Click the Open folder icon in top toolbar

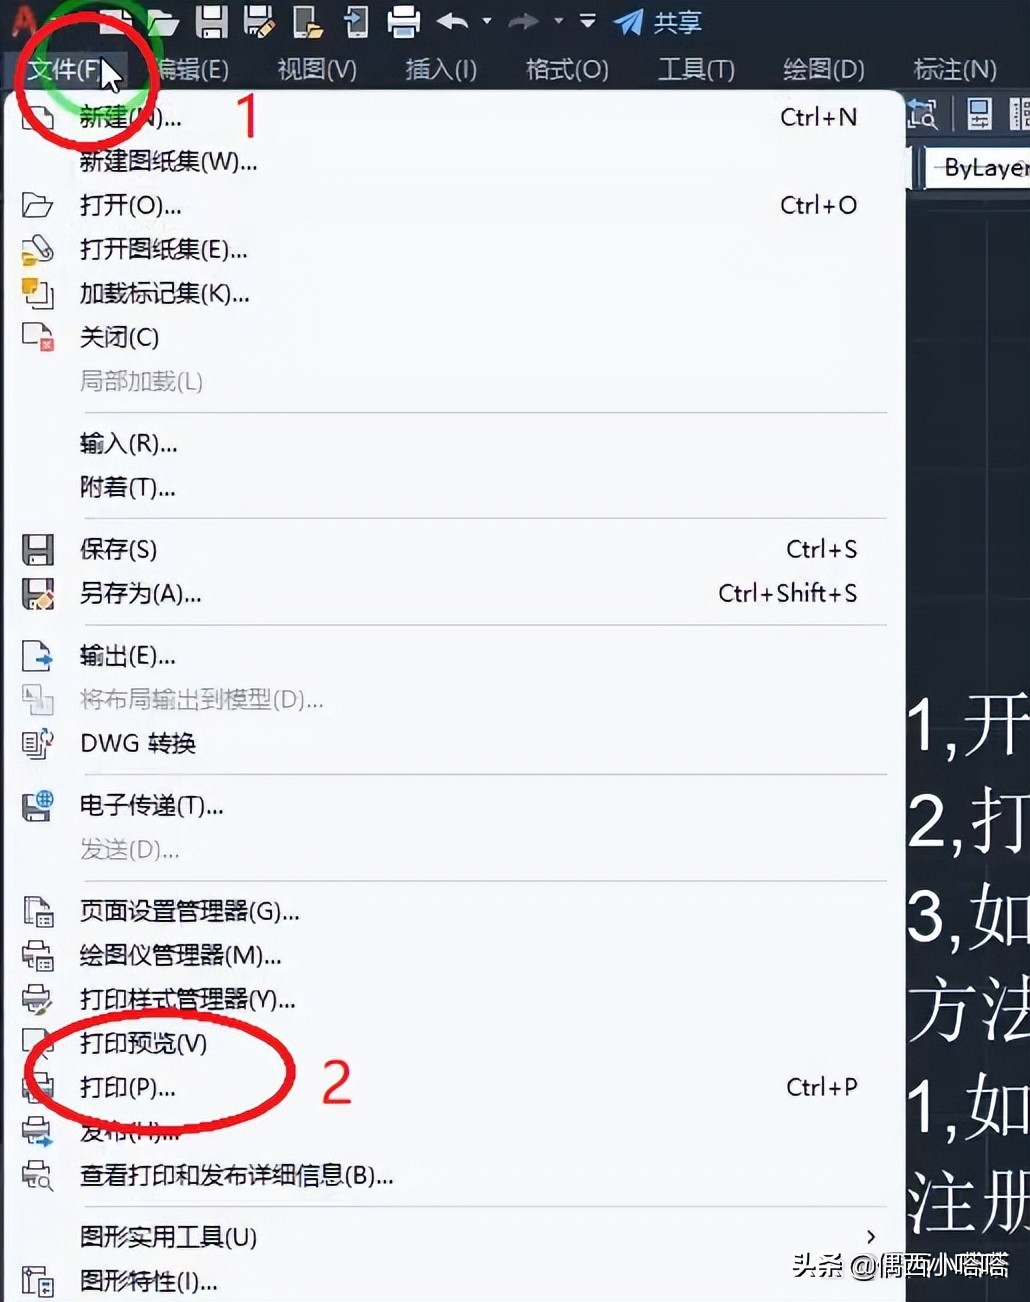click(162, 21)
